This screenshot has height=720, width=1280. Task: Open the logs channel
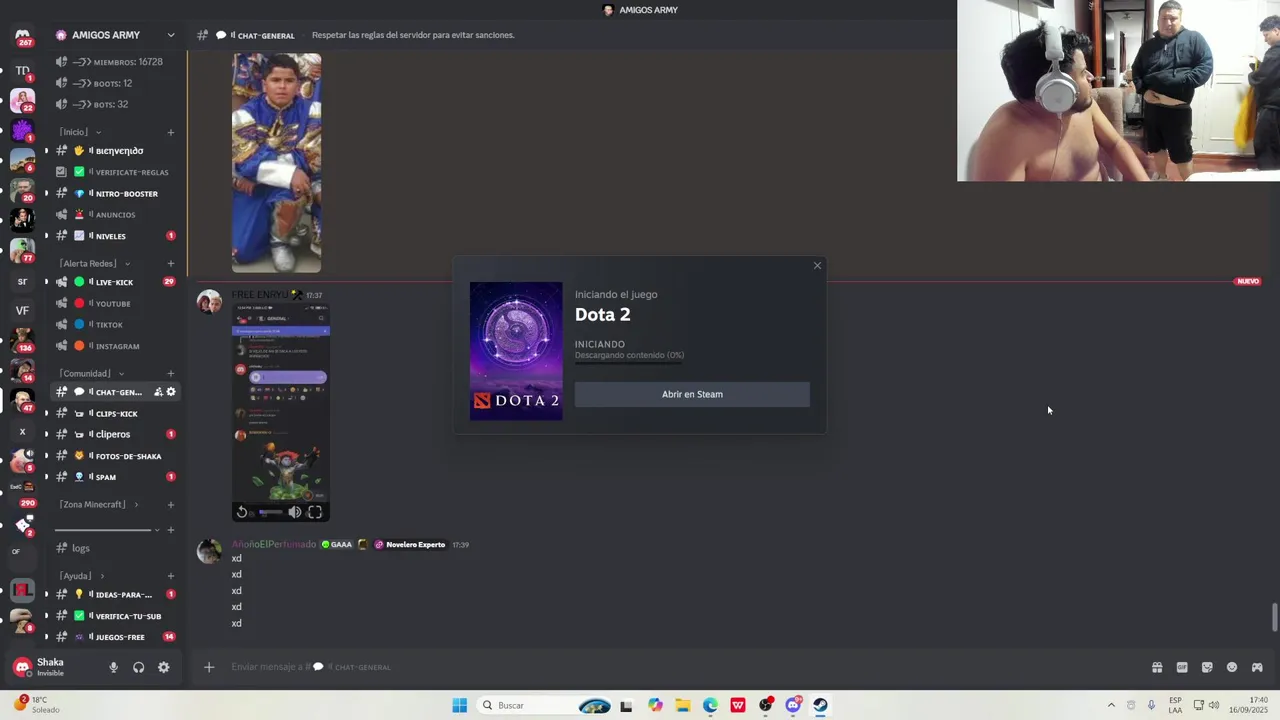[116, 548]
